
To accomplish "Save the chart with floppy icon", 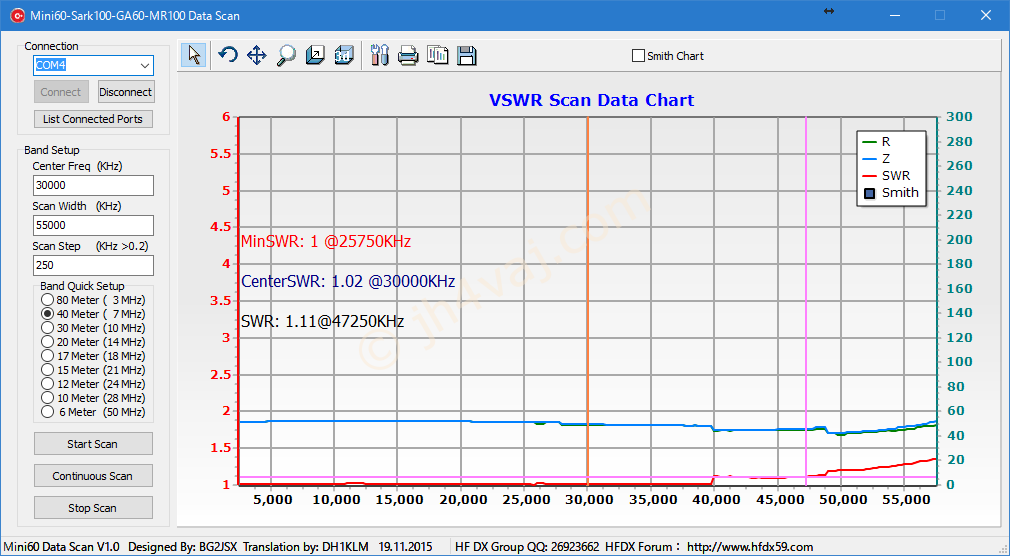I will click(467, 55).
